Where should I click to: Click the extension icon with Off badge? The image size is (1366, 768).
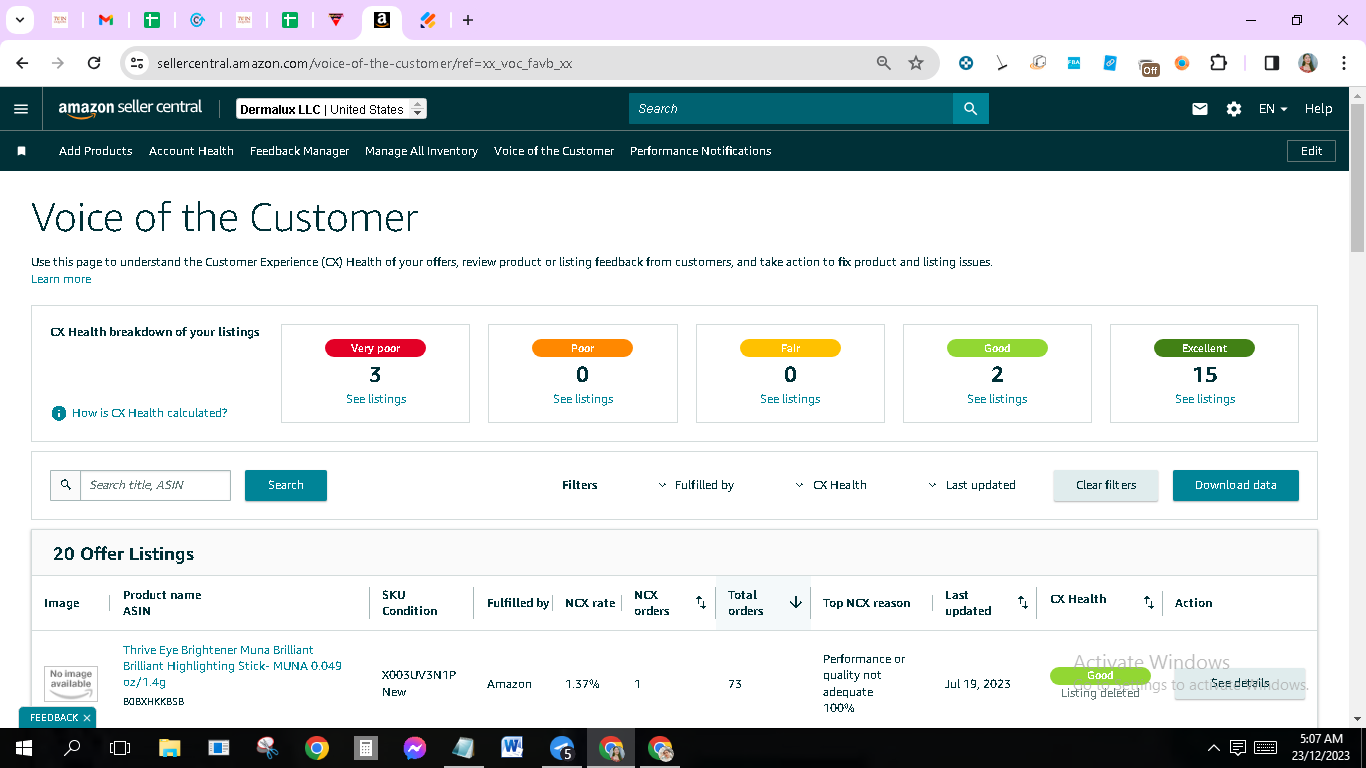[1149, 66]
